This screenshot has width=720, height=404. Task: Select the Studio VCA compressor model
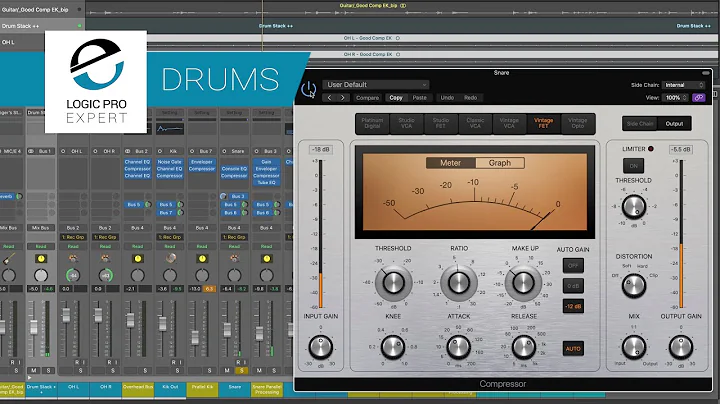406,123
